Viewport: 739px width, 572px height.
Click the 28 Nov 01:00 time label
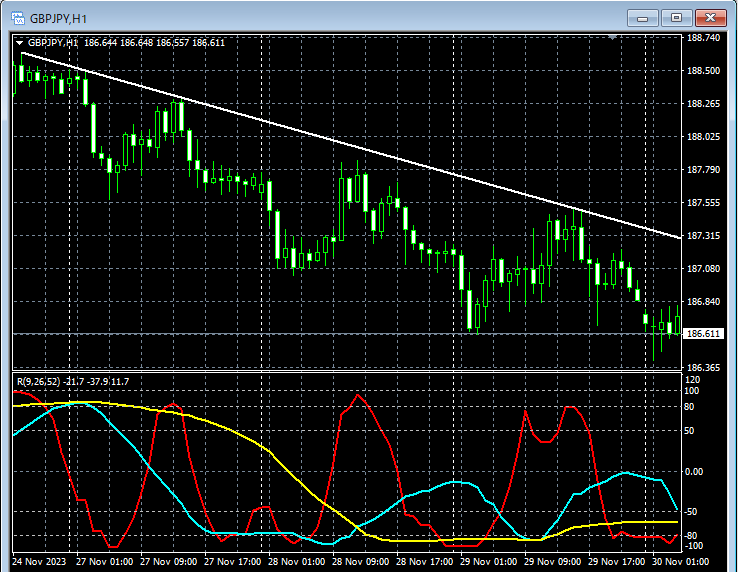pos(296,562)
